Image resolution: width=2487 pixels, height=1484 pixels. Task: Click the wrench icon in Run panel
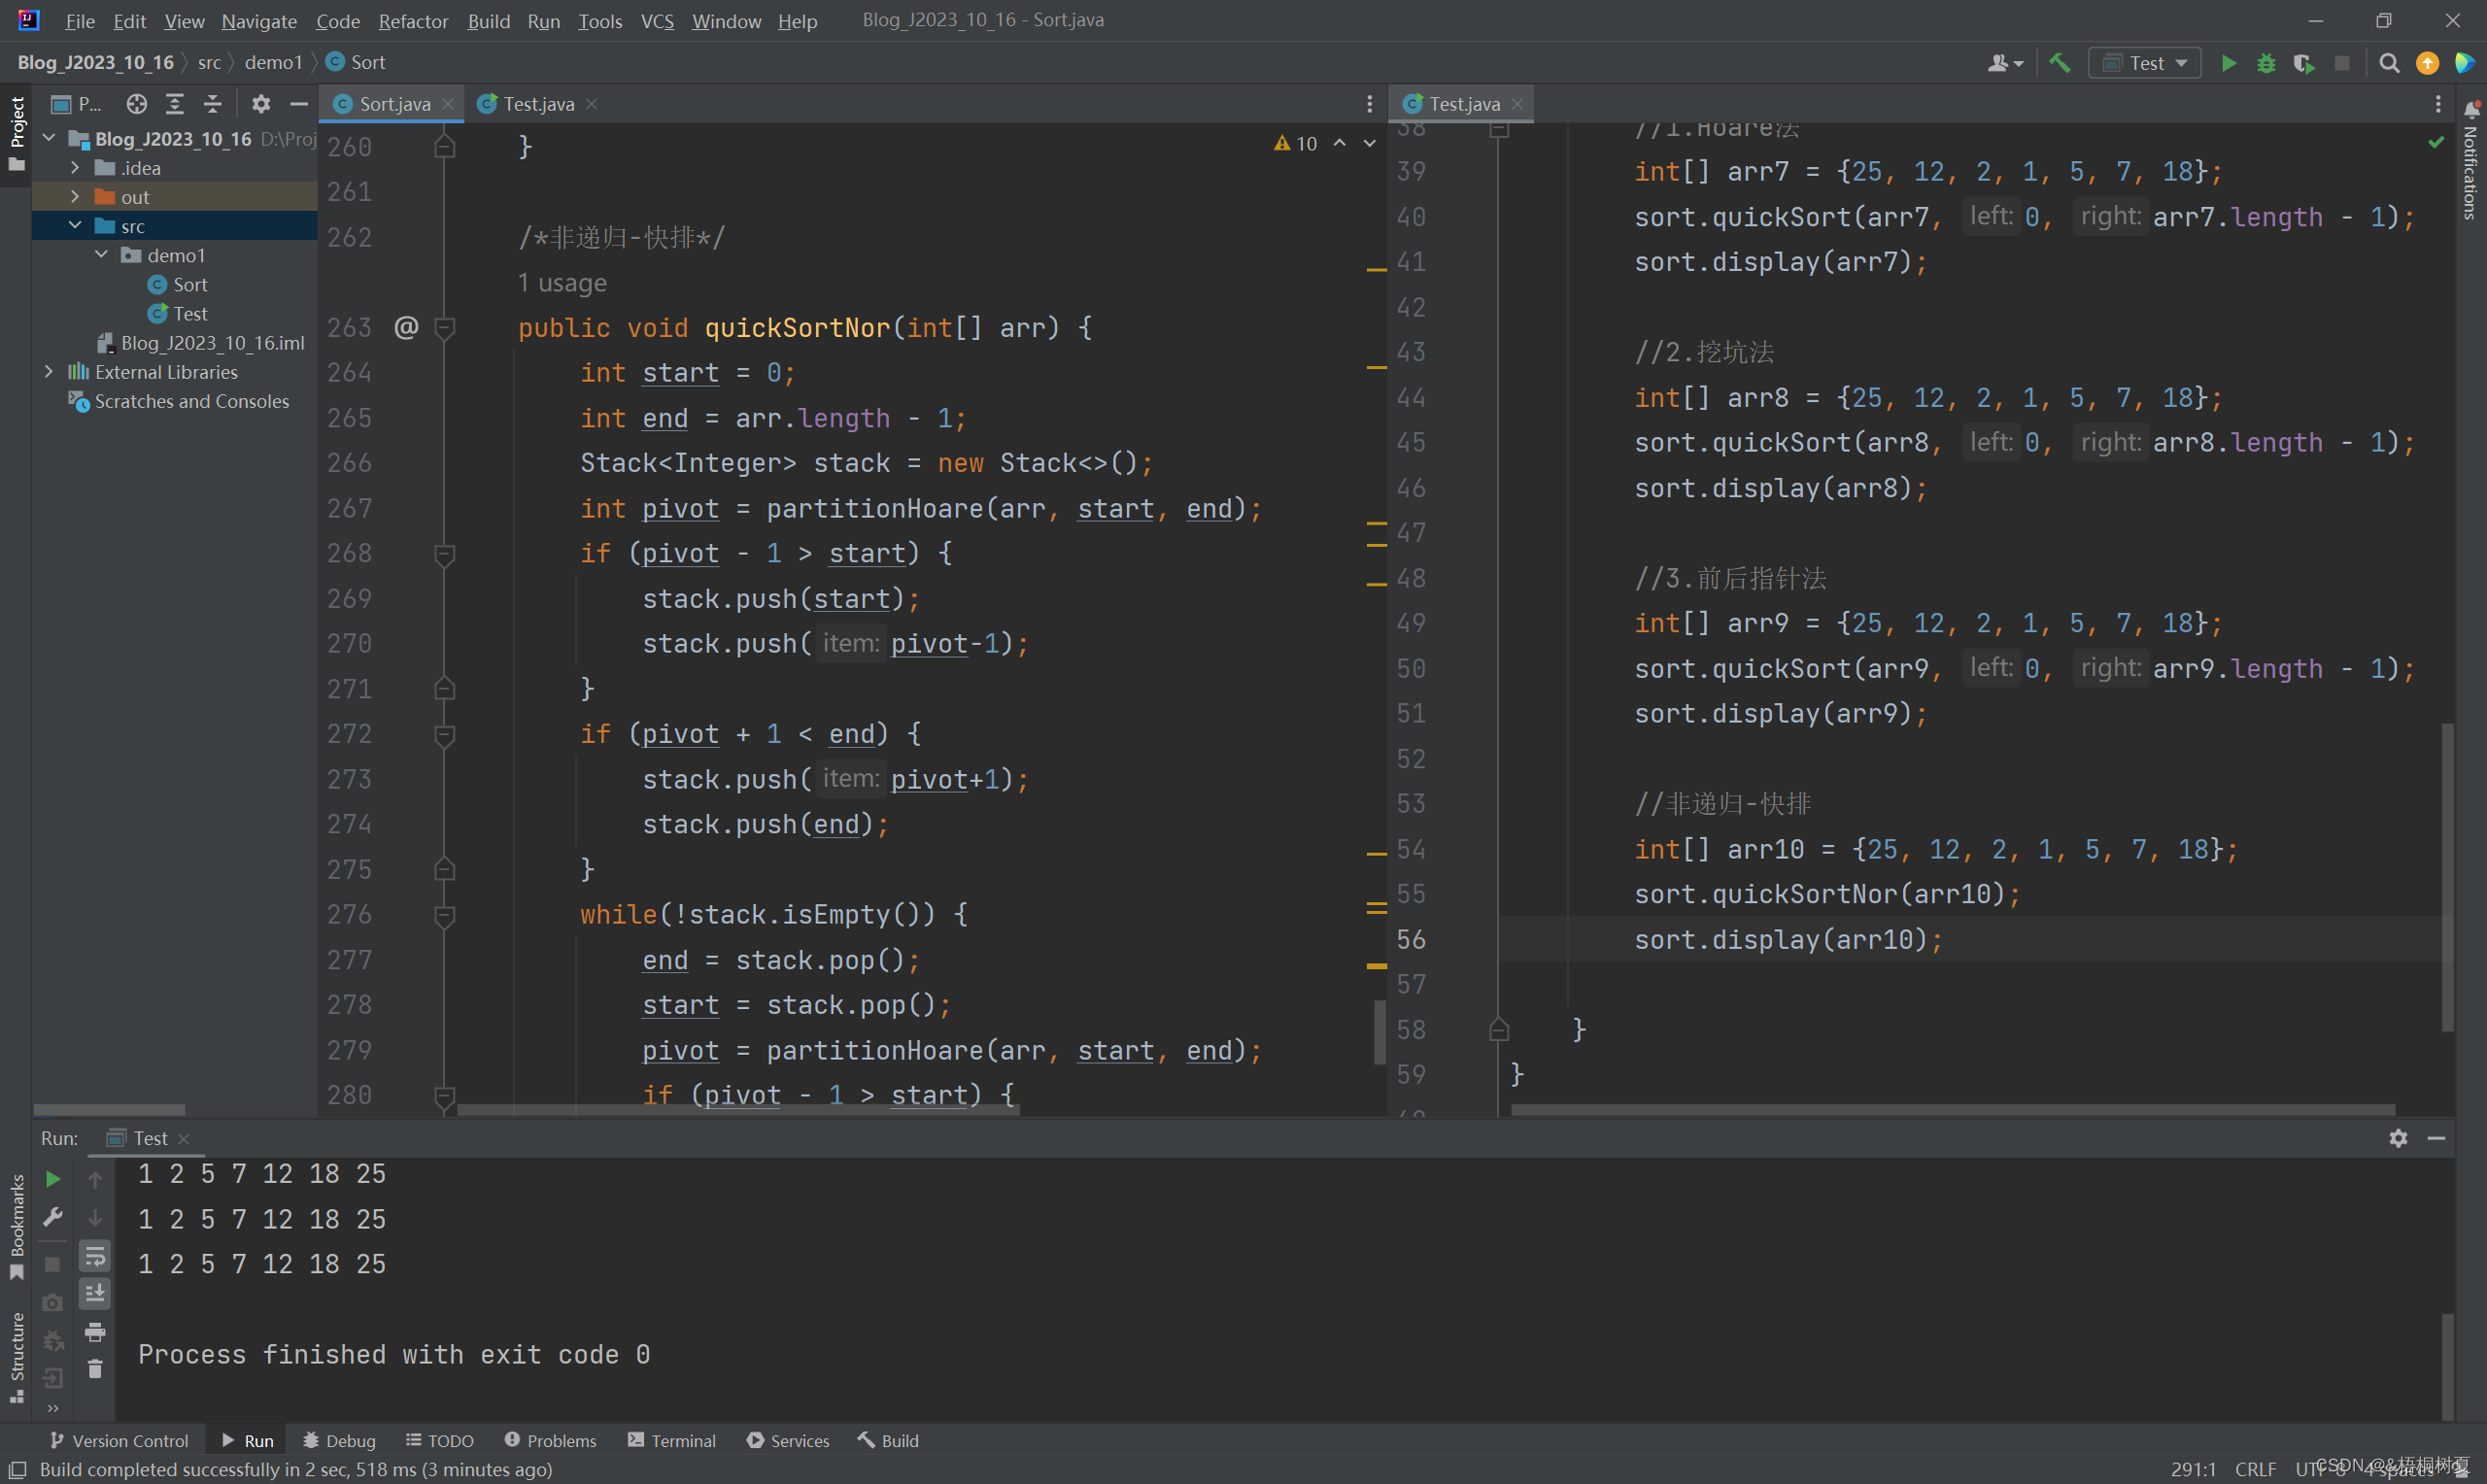point(53,1217)
